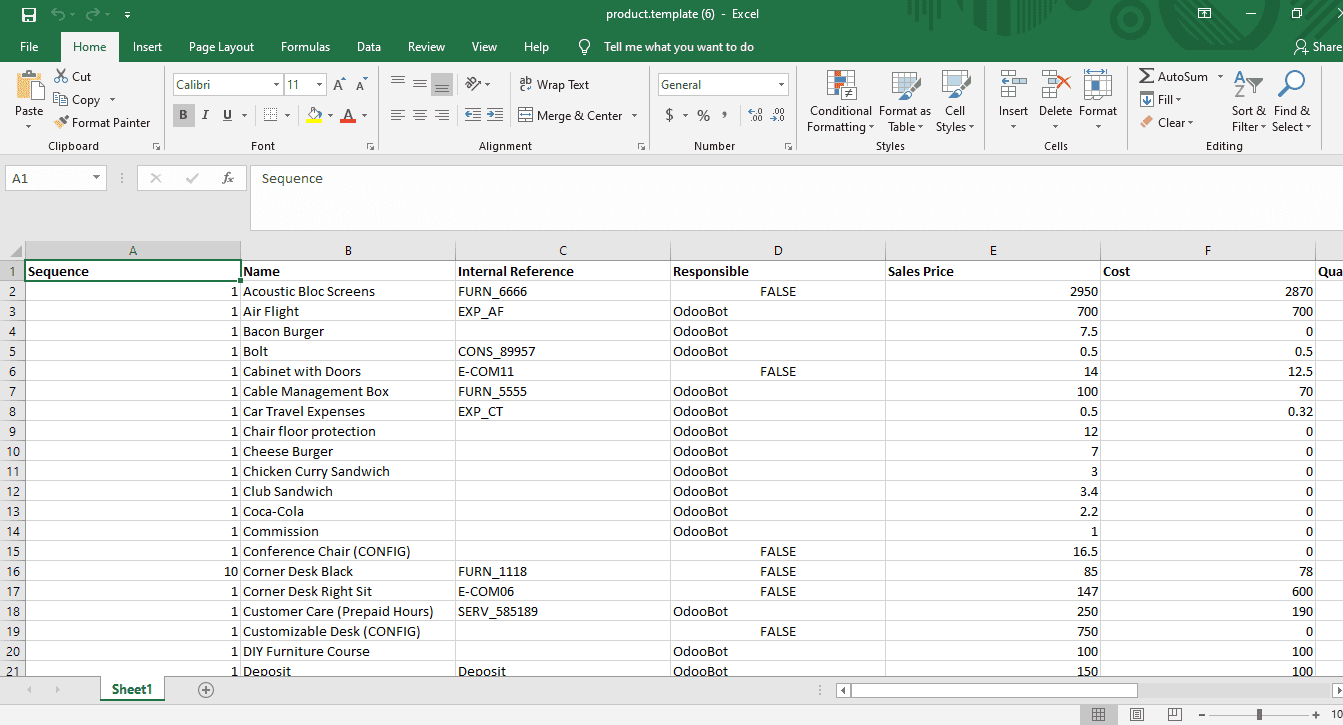Screen dimensions: 1343x725
Task: Switch to the Review tab
Action: click(426, 47)
